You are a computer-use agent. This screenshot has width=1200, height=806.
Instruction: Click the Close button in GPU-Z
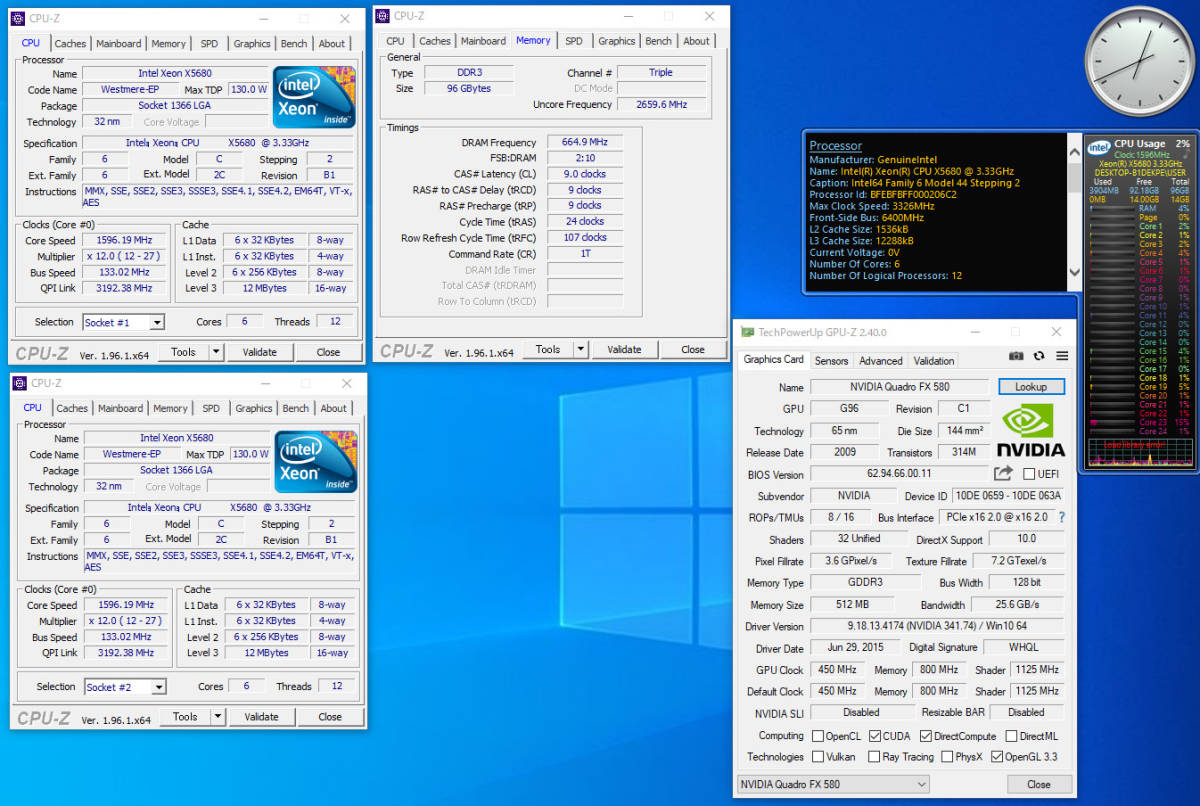pos(1039,784)
